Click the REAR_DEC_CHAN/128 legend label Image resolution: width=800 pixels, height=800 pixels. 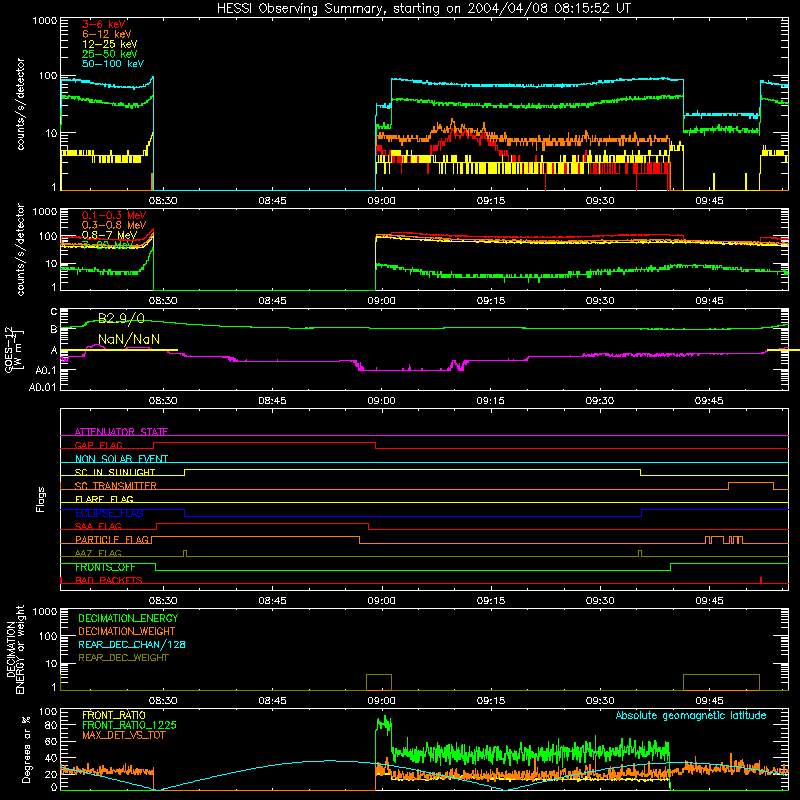point(132,644)
